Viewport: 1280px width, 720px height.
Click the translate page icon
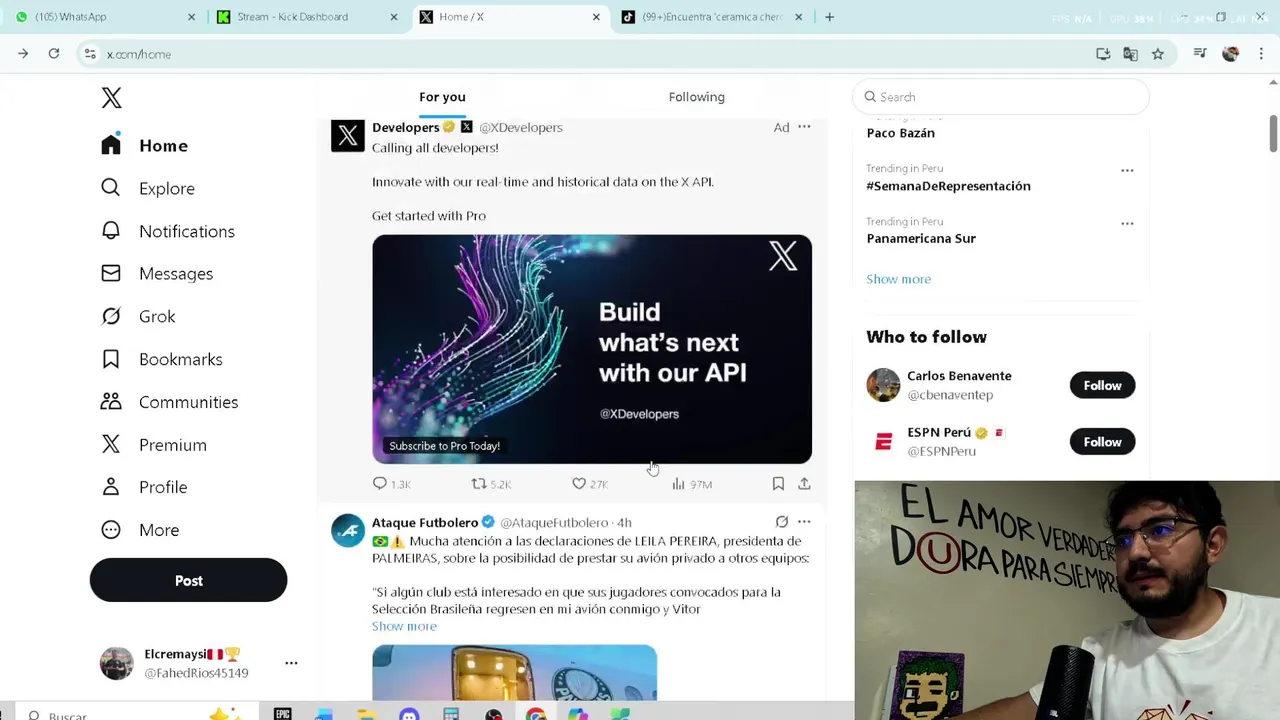click(1130, 54)
